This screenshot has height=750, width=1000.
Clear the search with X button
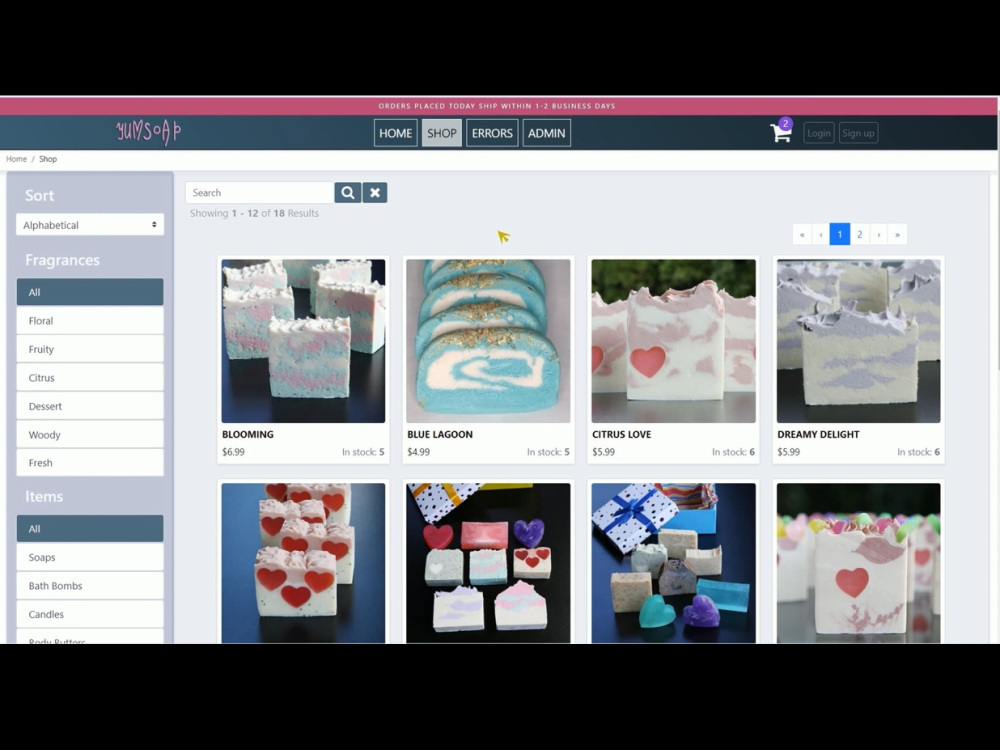(x=375, y=193)
